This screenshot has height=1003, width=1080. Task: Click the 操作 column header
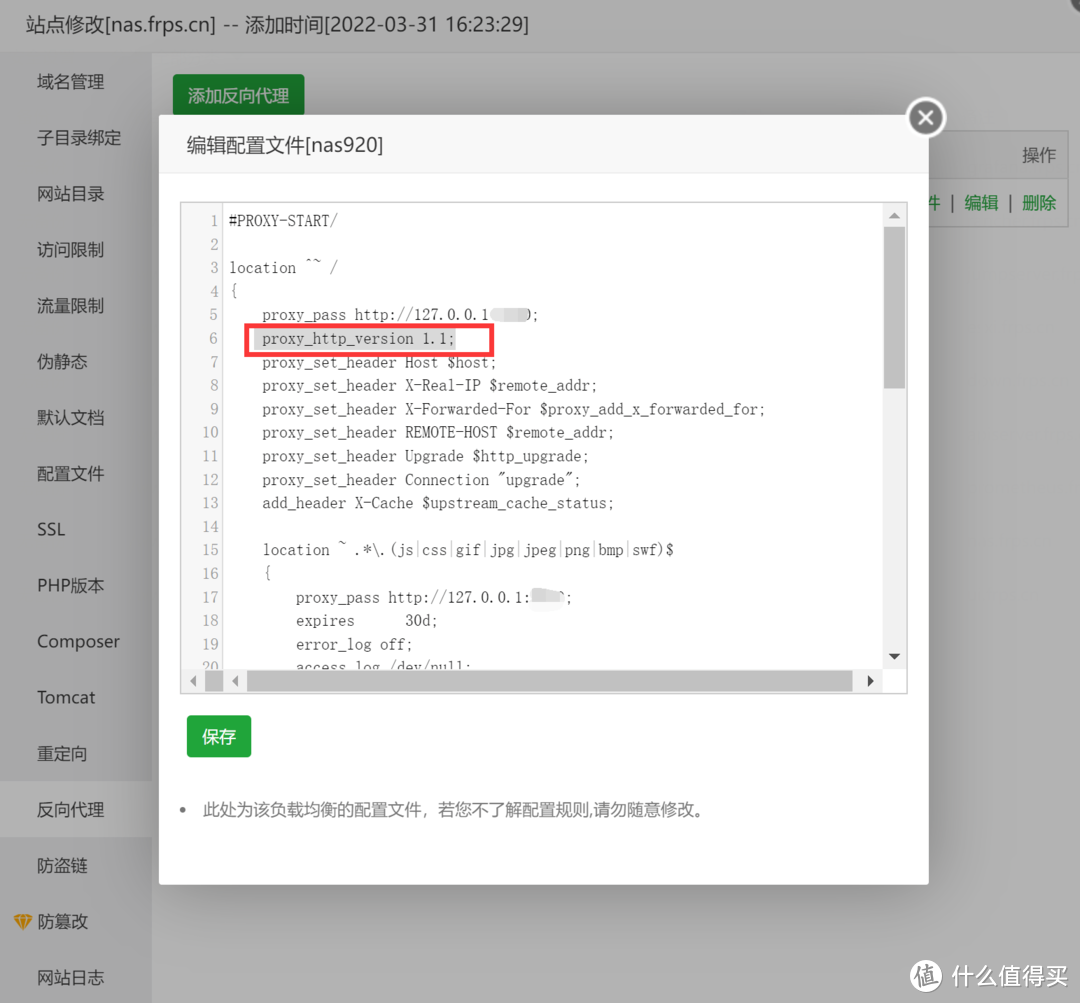click(1039, 155)
